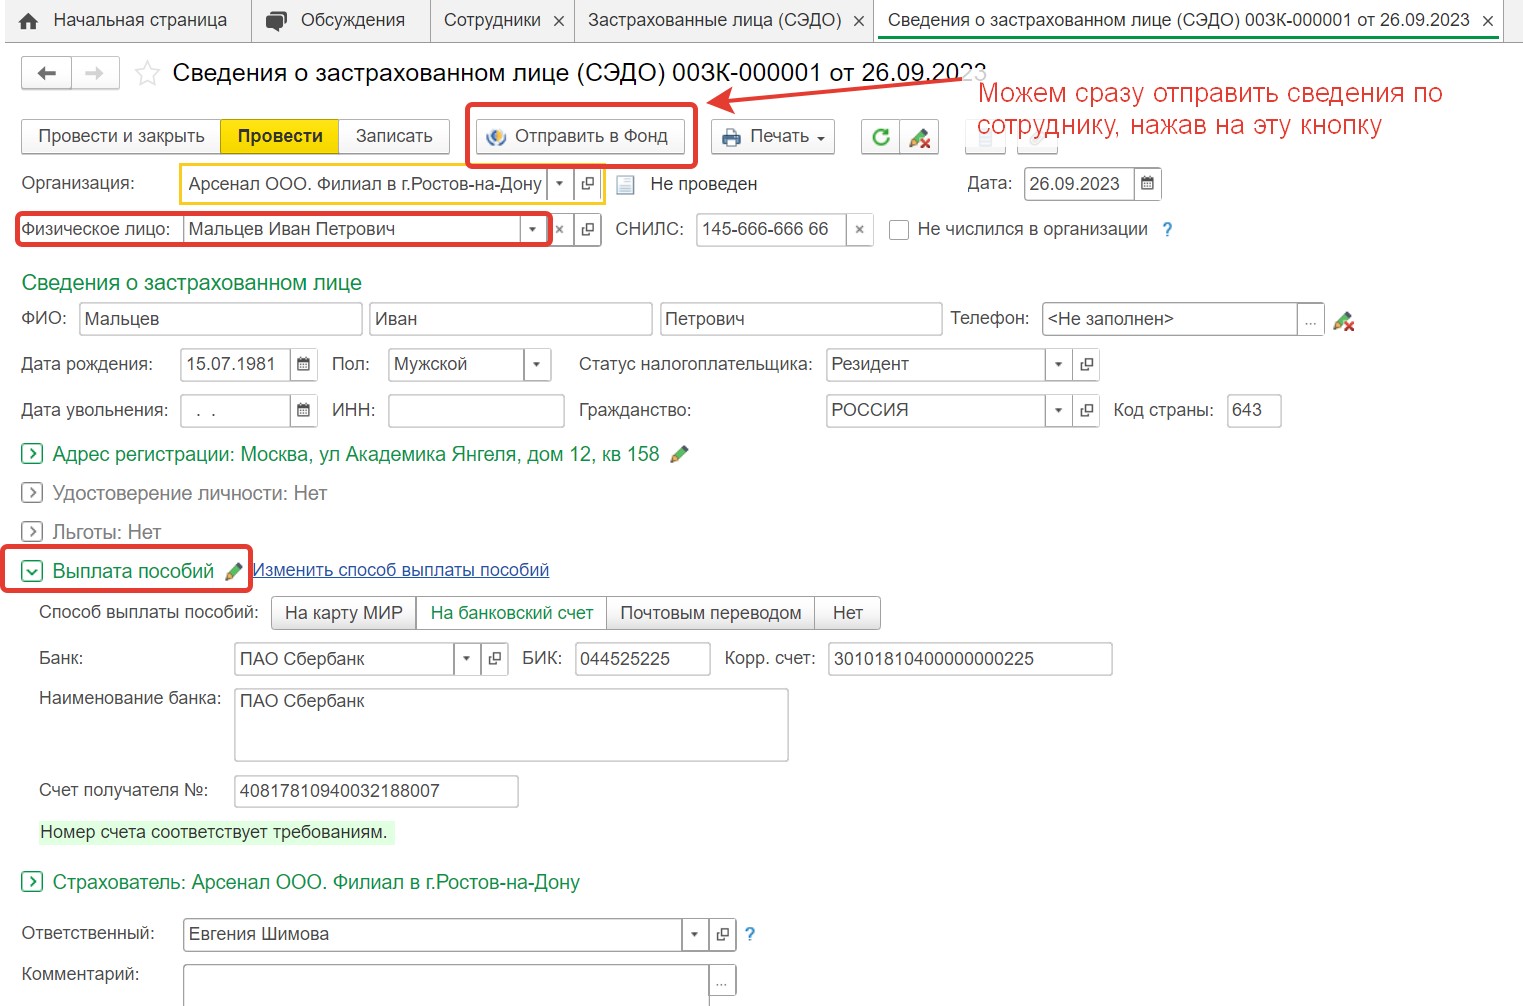This screenshot has height=1006, width=1523.
Task: Click the help question mark near Не числился
Action: click(1167, 229)
